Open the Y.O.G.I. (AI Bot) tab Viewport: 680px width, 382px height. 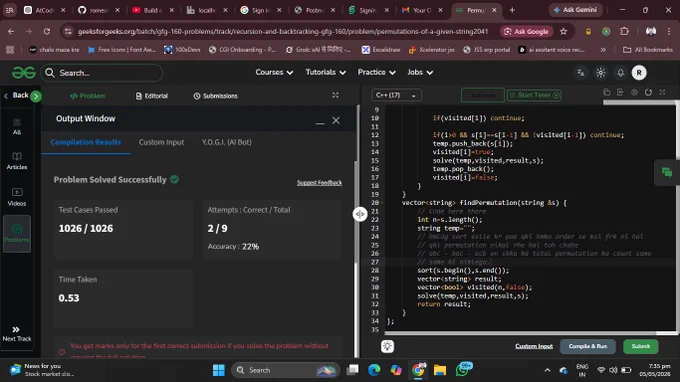click(226, 142)
